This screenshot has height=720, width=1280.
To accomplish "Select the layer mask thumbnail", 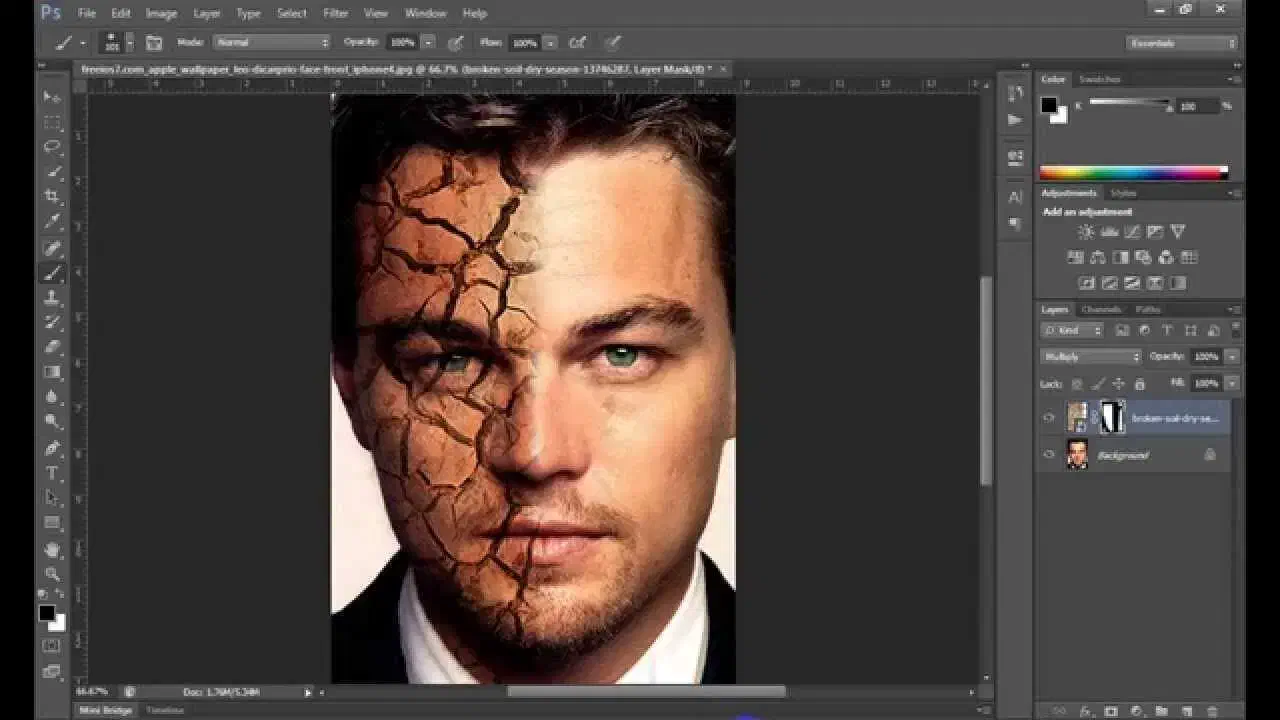I will (x=1112, y=418).
